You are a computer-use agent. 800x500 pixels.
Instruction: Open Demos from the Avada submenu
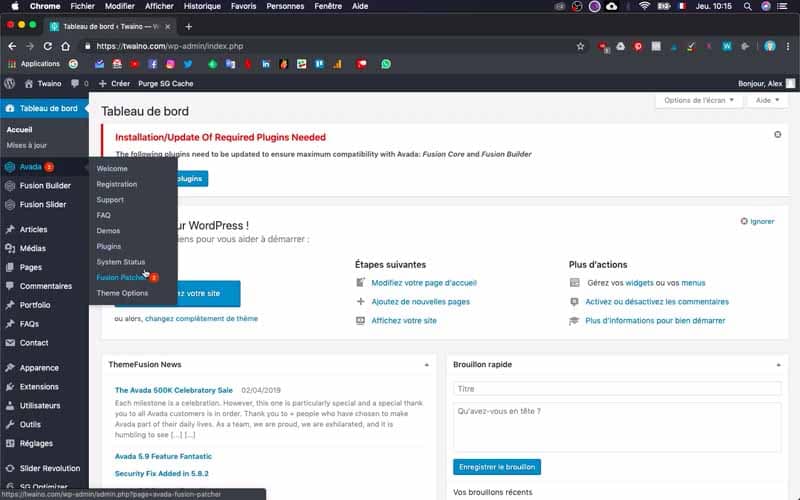click(108, 231)
